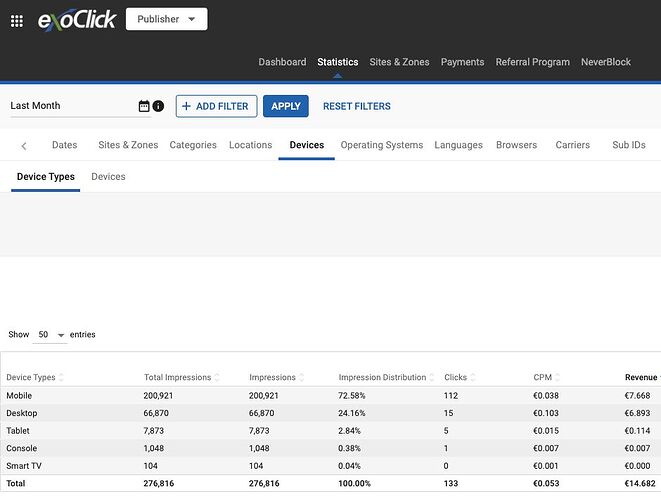Open Sites & Zones in top navigation
This screenshot has width=661, height=499.
point(399,62)
